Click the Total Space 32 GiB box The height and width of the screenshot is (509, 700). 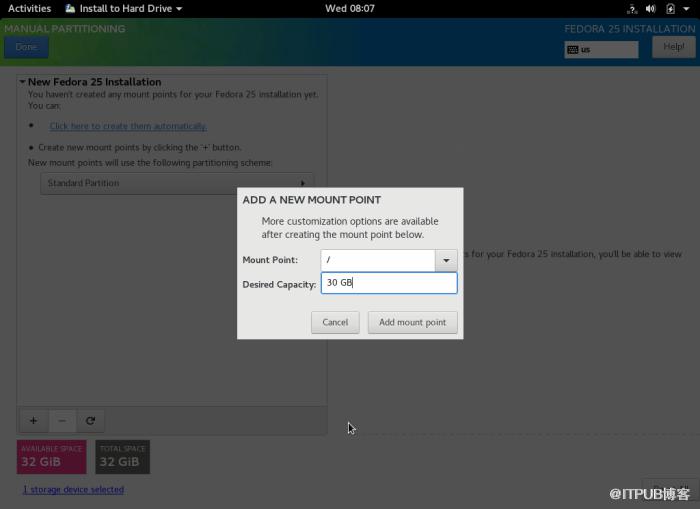[123, 457]
